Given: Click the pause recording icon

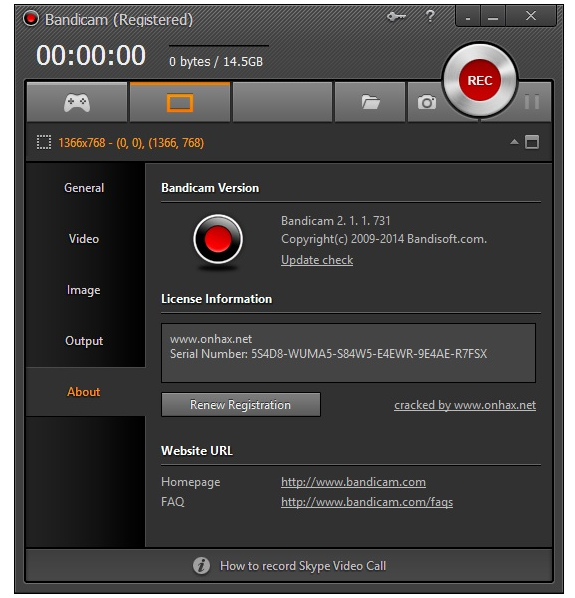Looking at the screenshot, I should [x=532, y=102].
